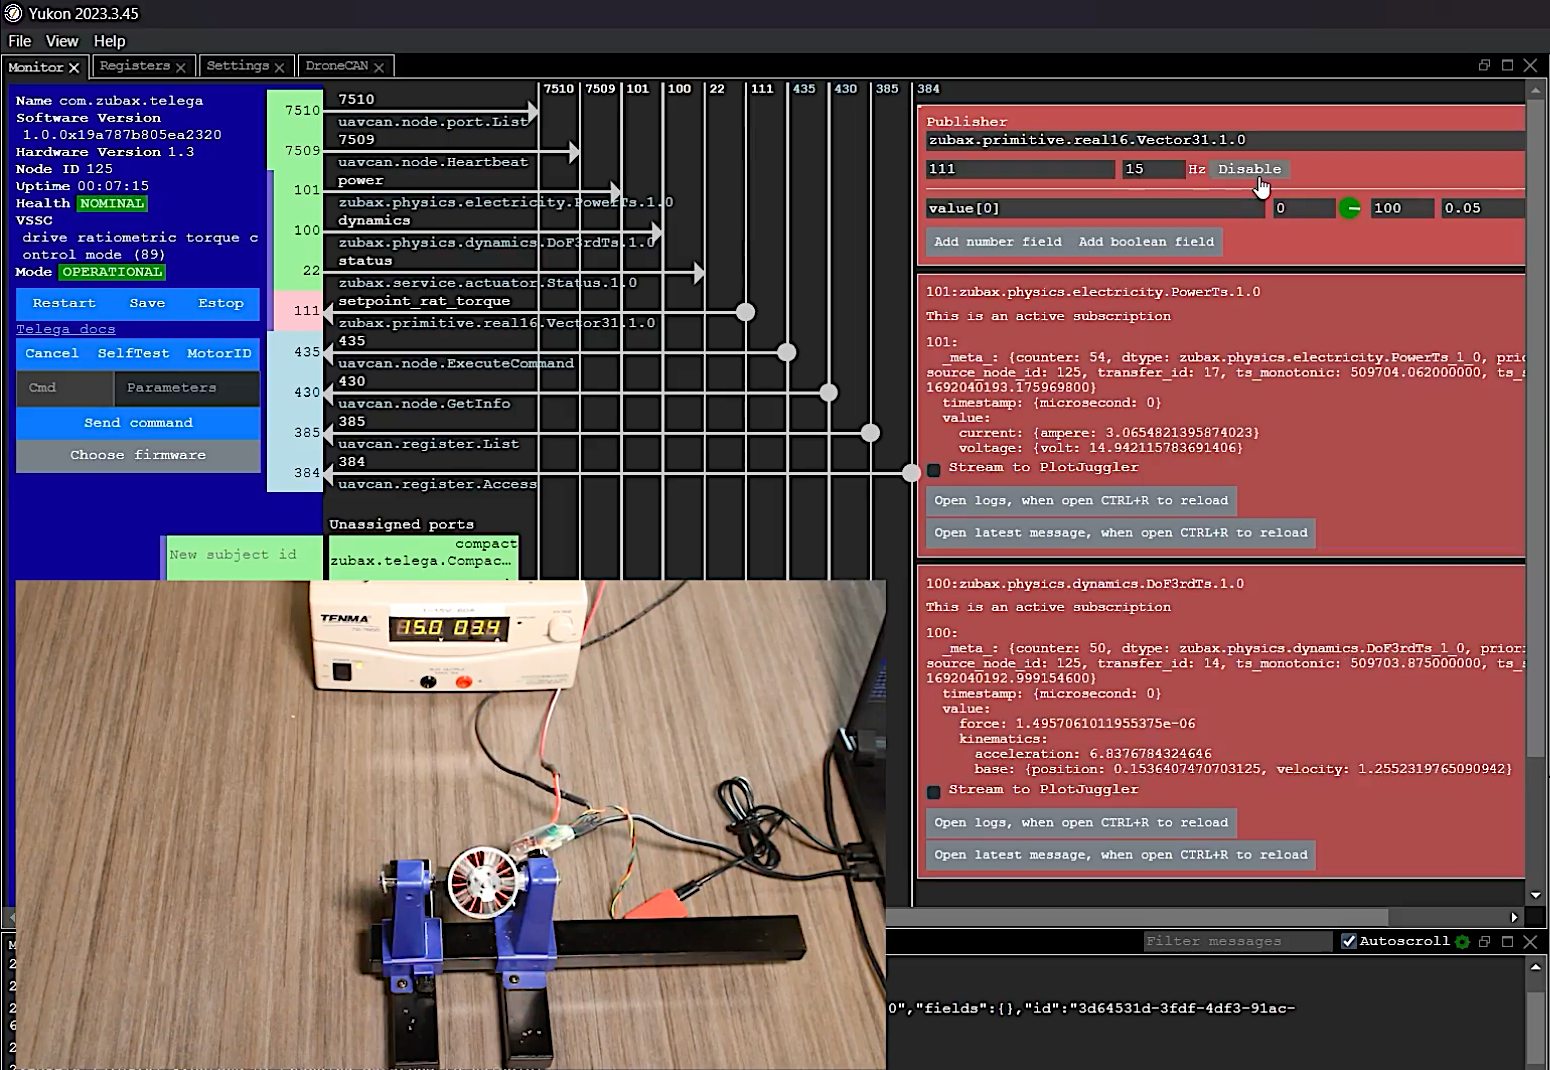This screenshot has width=1550, height=1070.
Task: Switch to the Settings tab
Action: tap(237, 66)
